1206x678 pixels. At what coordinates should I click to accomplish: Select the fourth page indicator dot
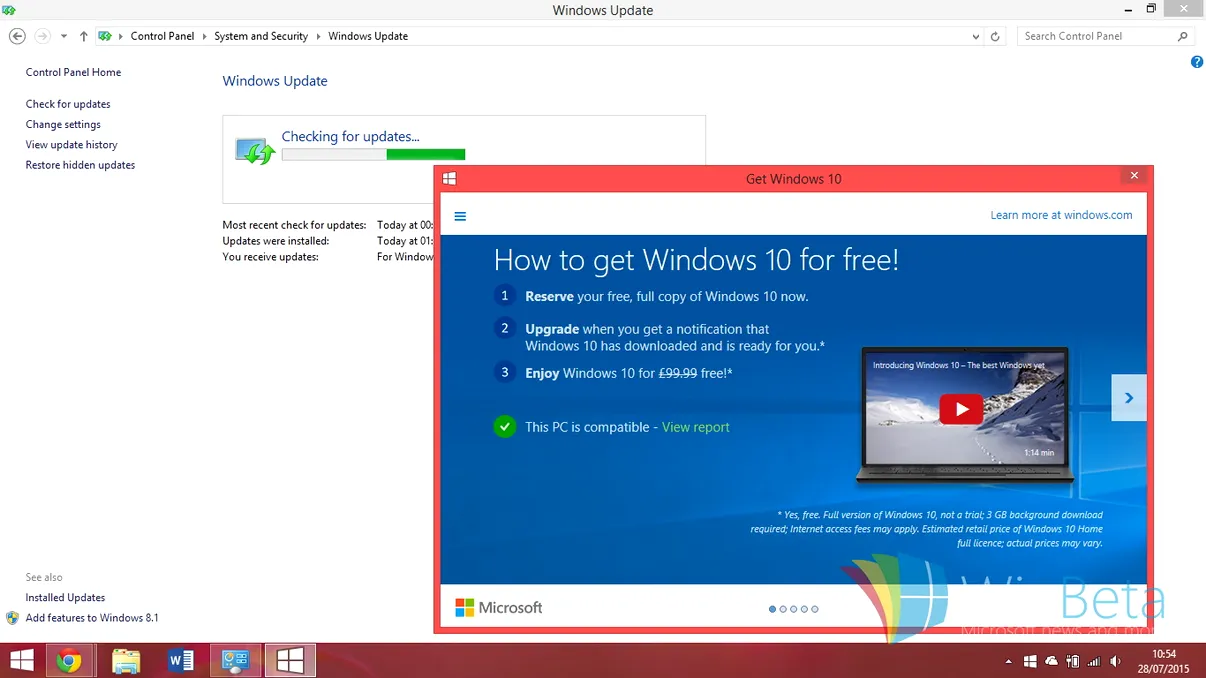(804, 608)
